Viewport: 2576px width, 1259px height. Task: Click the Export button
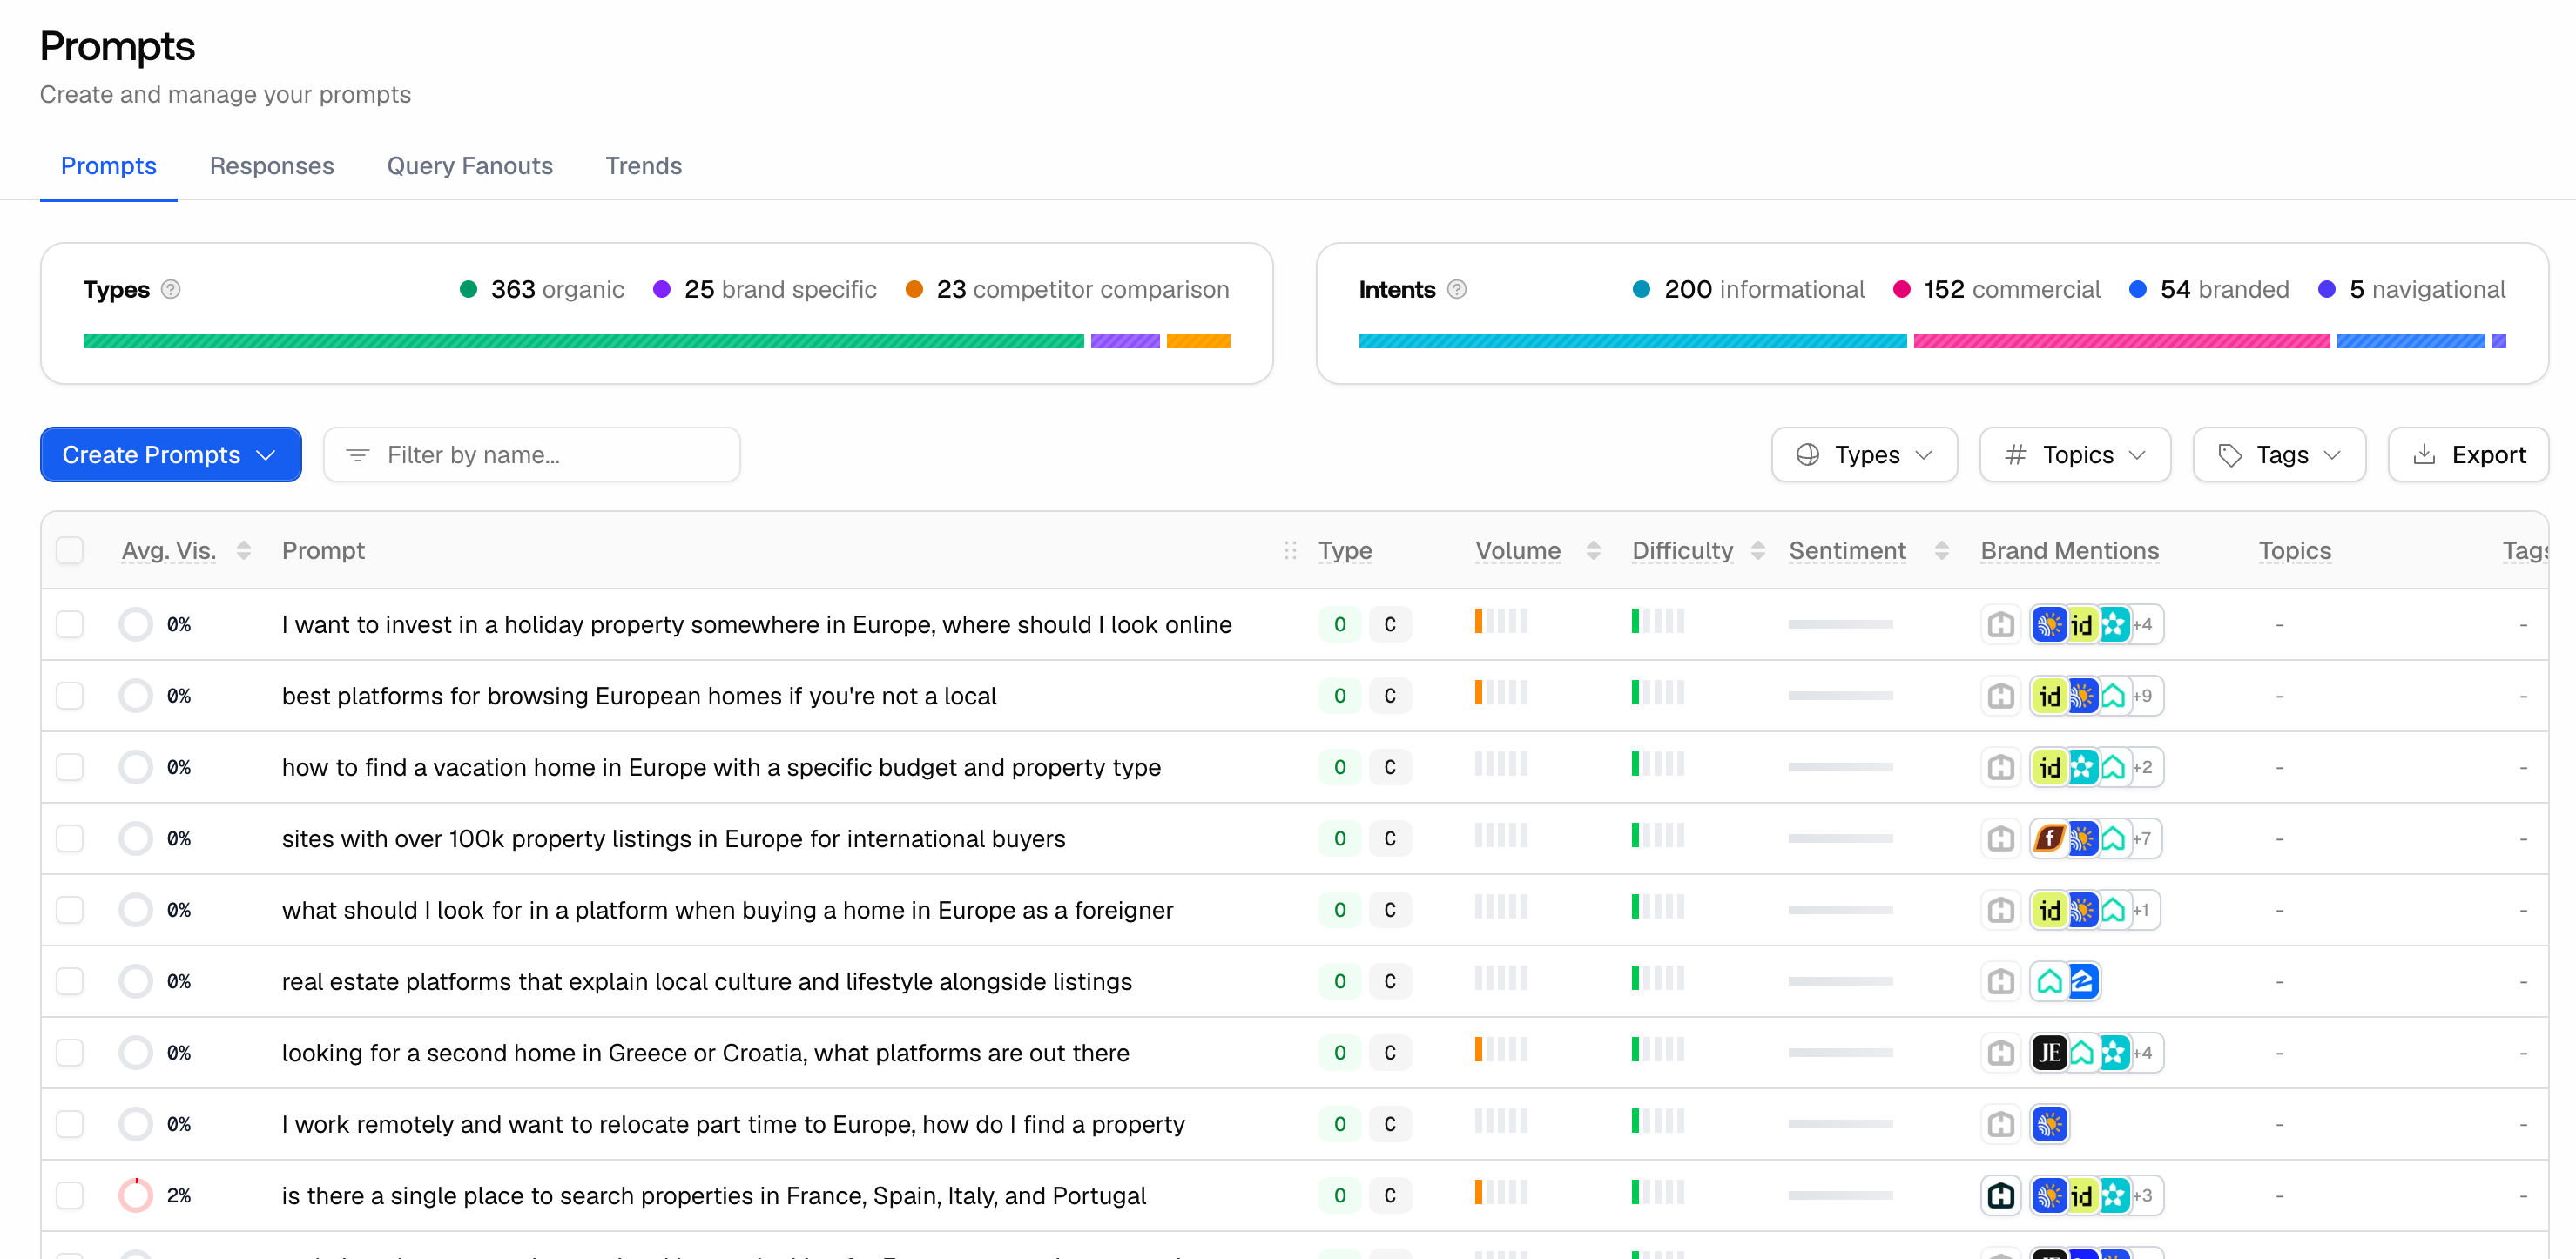[x=2468, y=455]
